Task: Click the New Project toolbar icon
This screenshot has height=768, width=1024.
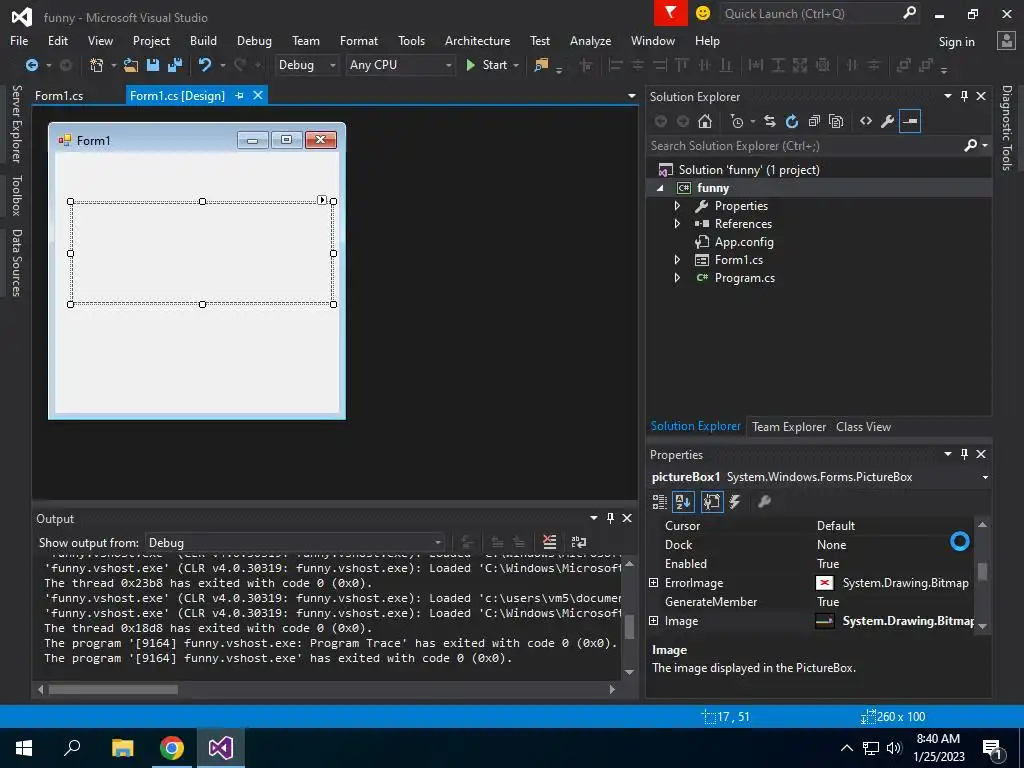Action: tap(97, 65)
